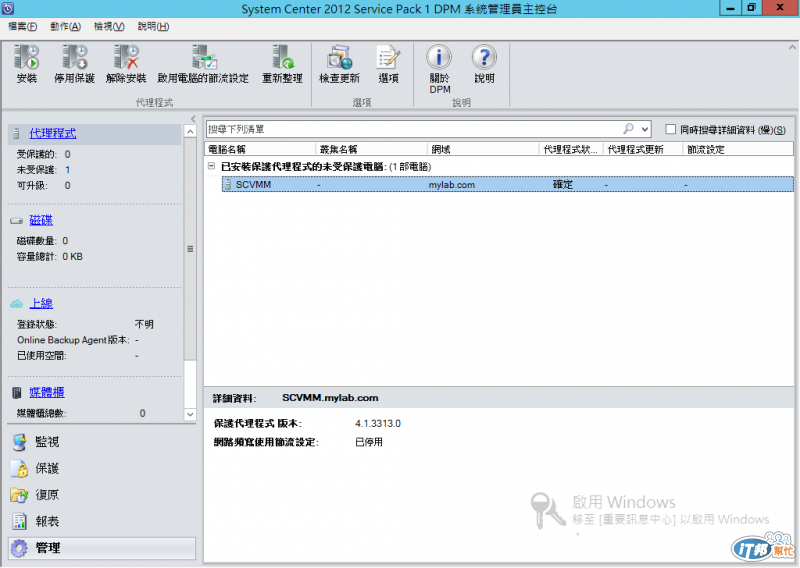Open 啟用電腦的節流設定 tool
This screenshot has height=568, width=800.
pos(204,57)
